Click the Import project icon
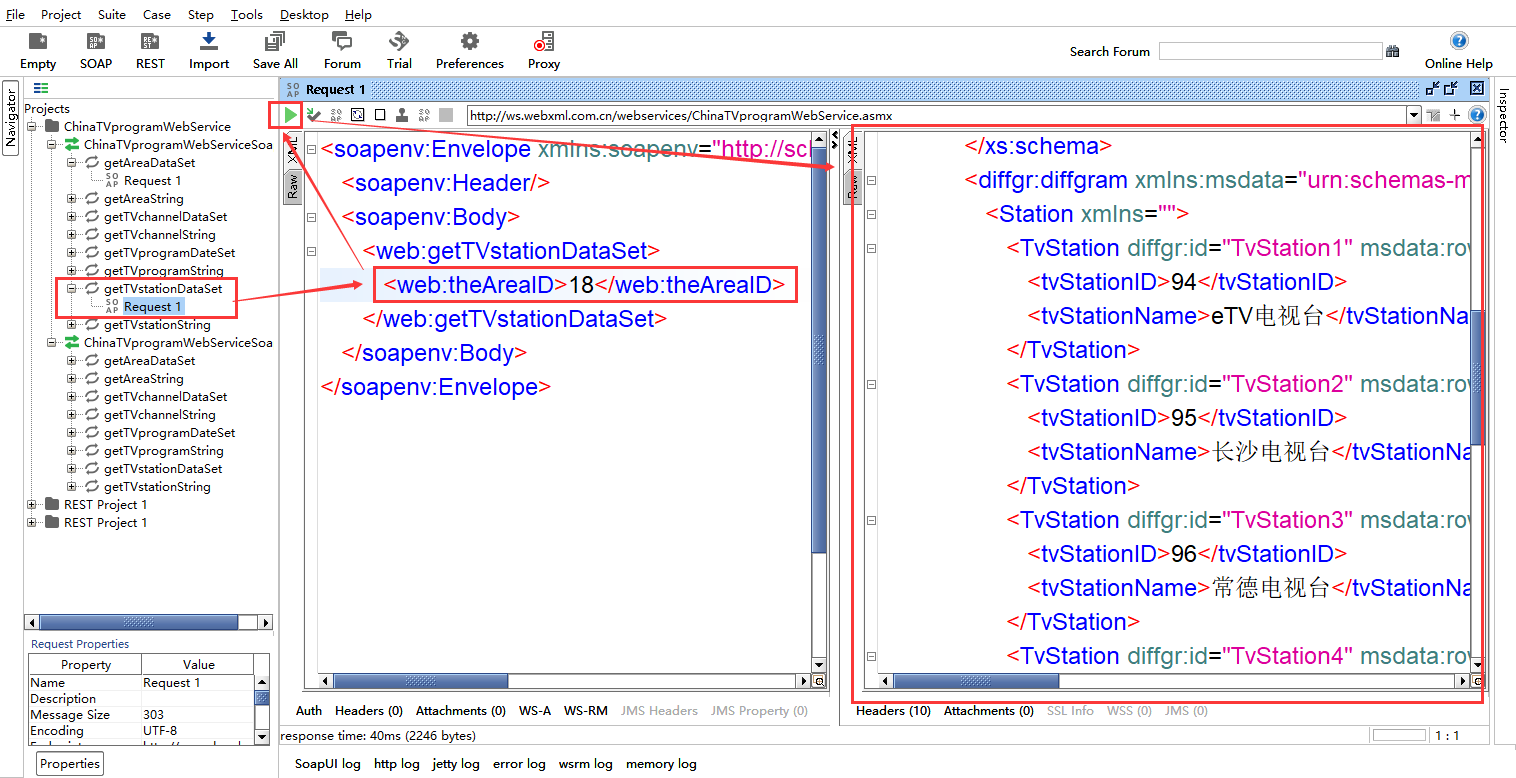The image size is (1516, 778). [209, 41]
